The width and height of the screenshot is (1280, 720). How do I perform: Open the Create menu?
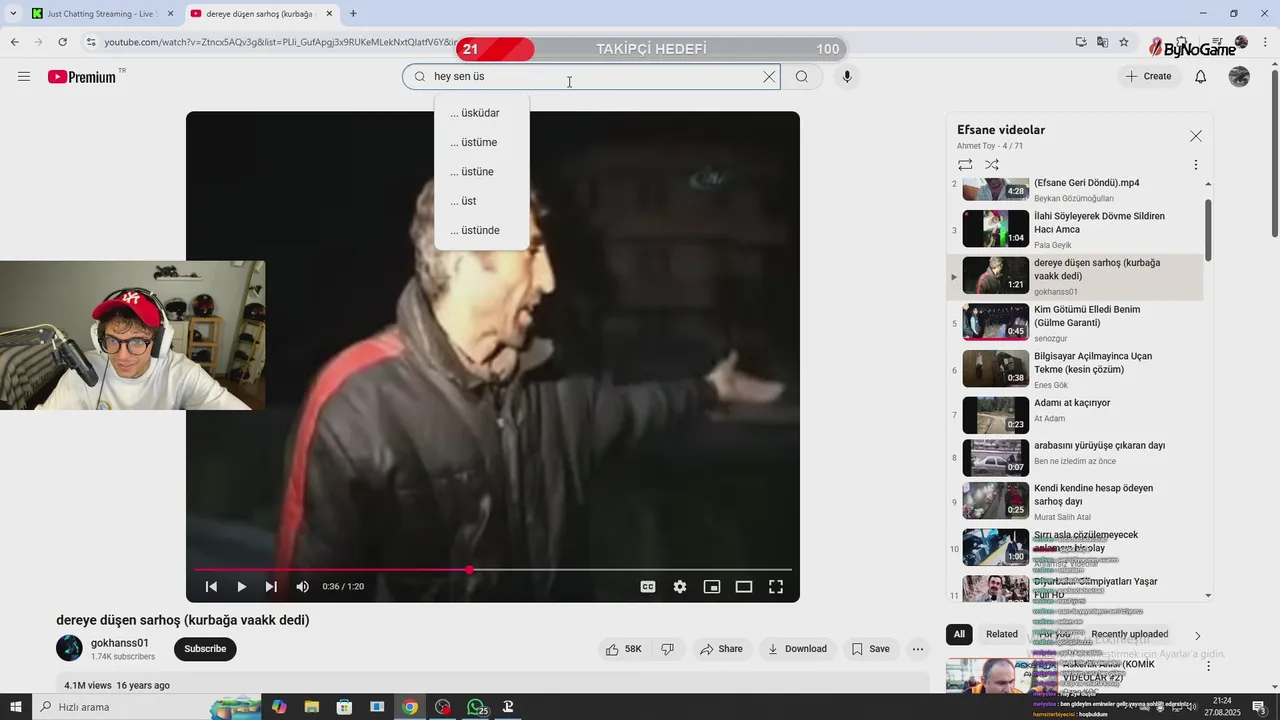(1148, 76)
